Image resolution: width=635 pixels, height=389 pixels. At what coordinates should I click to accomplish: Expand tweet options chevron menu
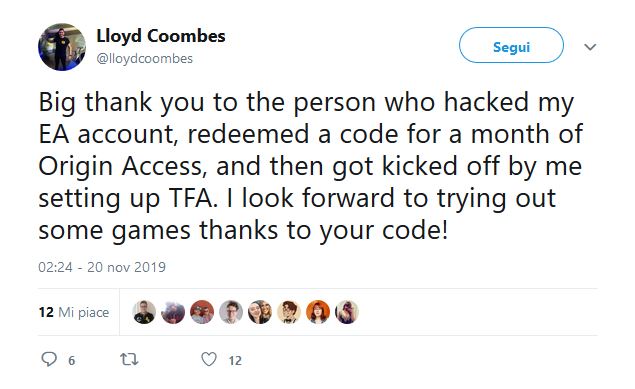tap(590, 47)
